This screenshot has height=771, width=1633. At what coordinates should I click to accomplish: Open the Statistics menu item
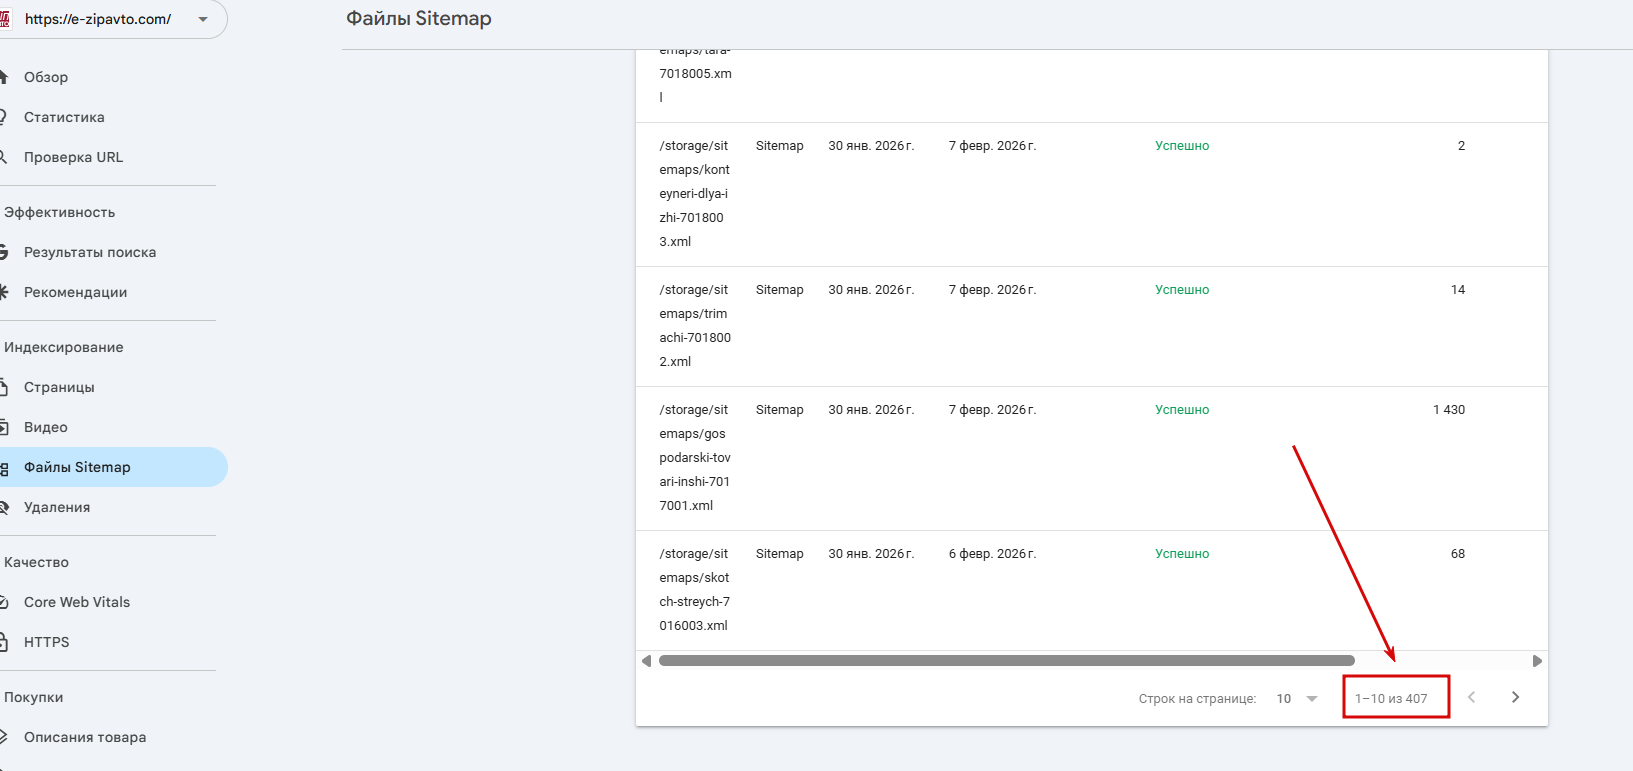point(64,117)
